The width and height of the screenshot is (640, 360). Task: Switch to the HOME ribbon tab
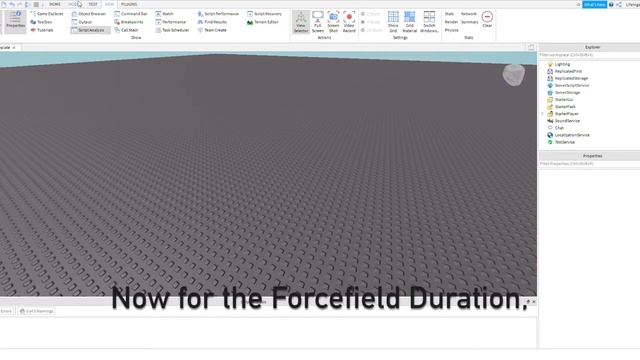[x=55, y=4]
